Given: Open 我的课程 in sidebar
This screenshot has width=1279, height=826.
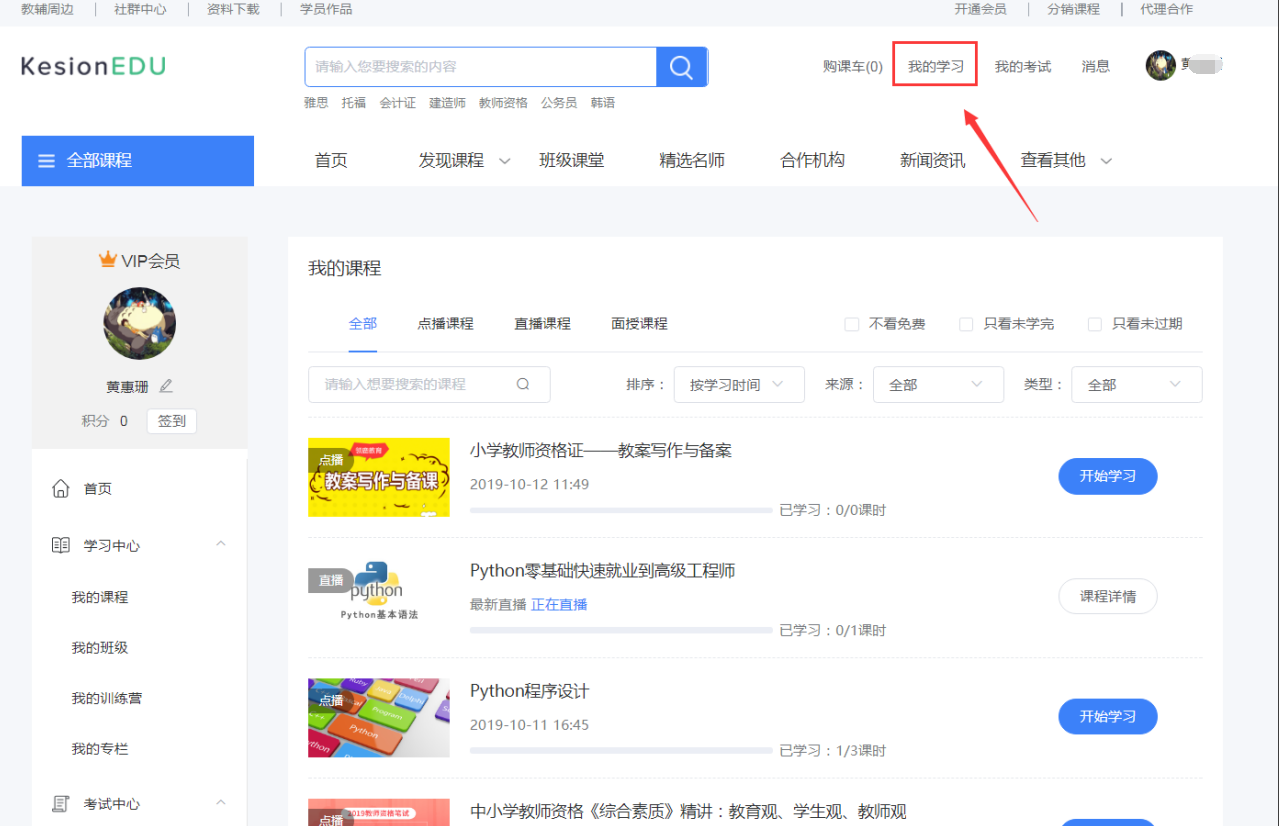Looking at the screenshot, I should click(x=100, y=597).
